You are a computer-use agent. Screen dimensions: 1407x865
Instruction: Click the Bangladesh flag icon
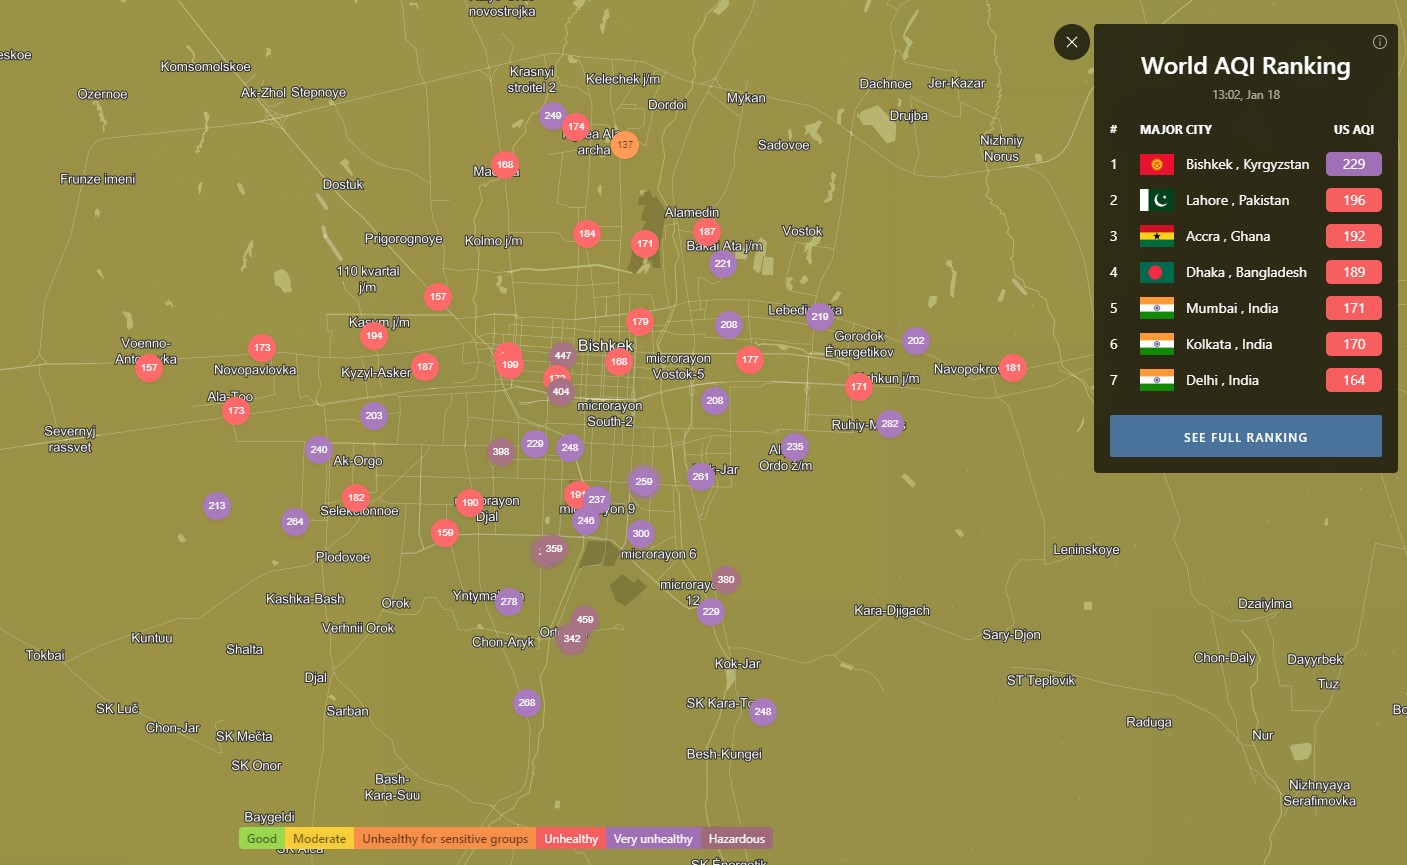click(1156, 272)
